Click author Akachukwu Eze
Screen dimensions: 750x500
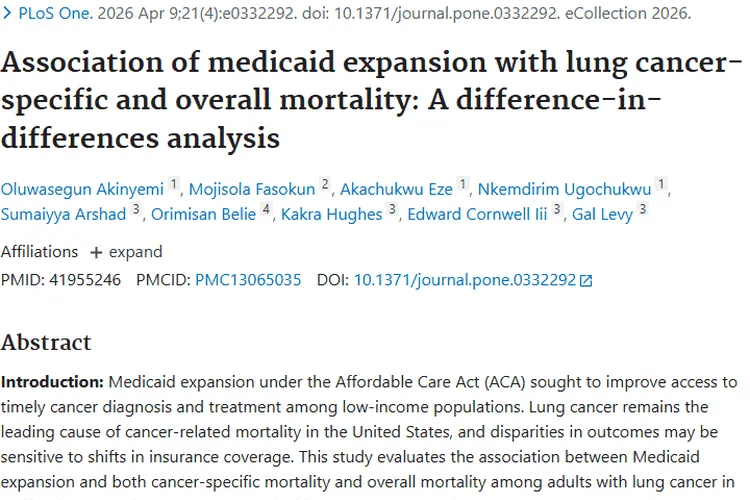coord(396,189)
